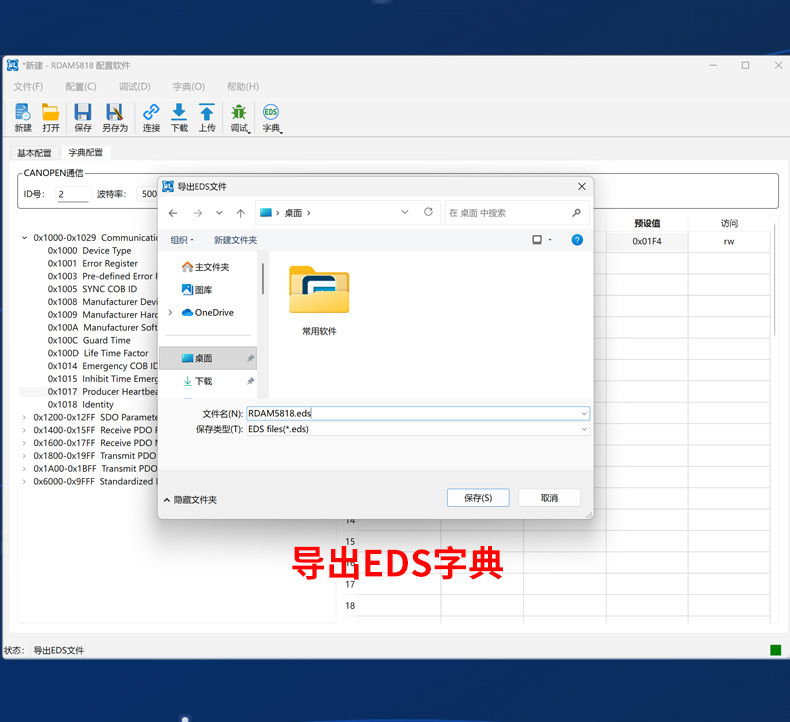Click the 保存 (Save) toolbar icon

coord(83,113)
